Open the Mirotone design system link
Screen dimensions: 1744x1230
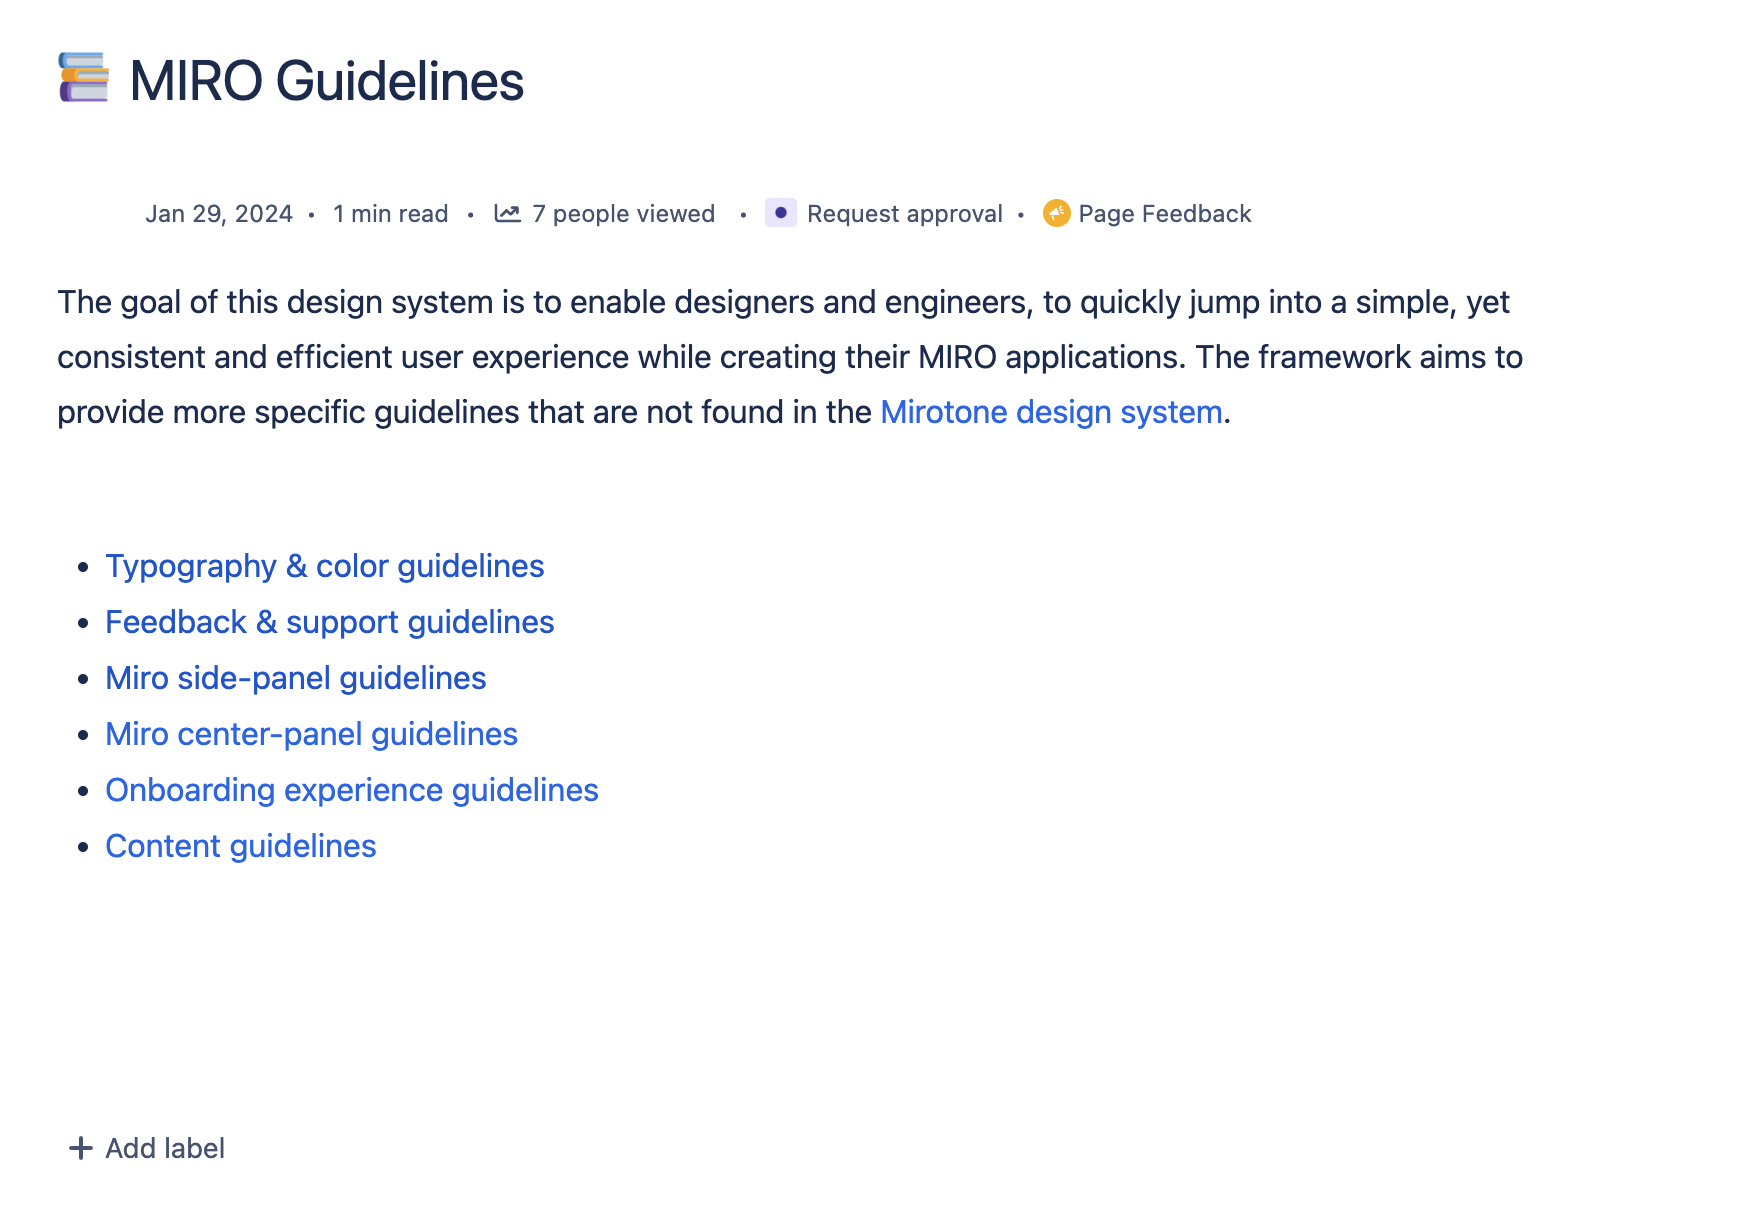1051,412
